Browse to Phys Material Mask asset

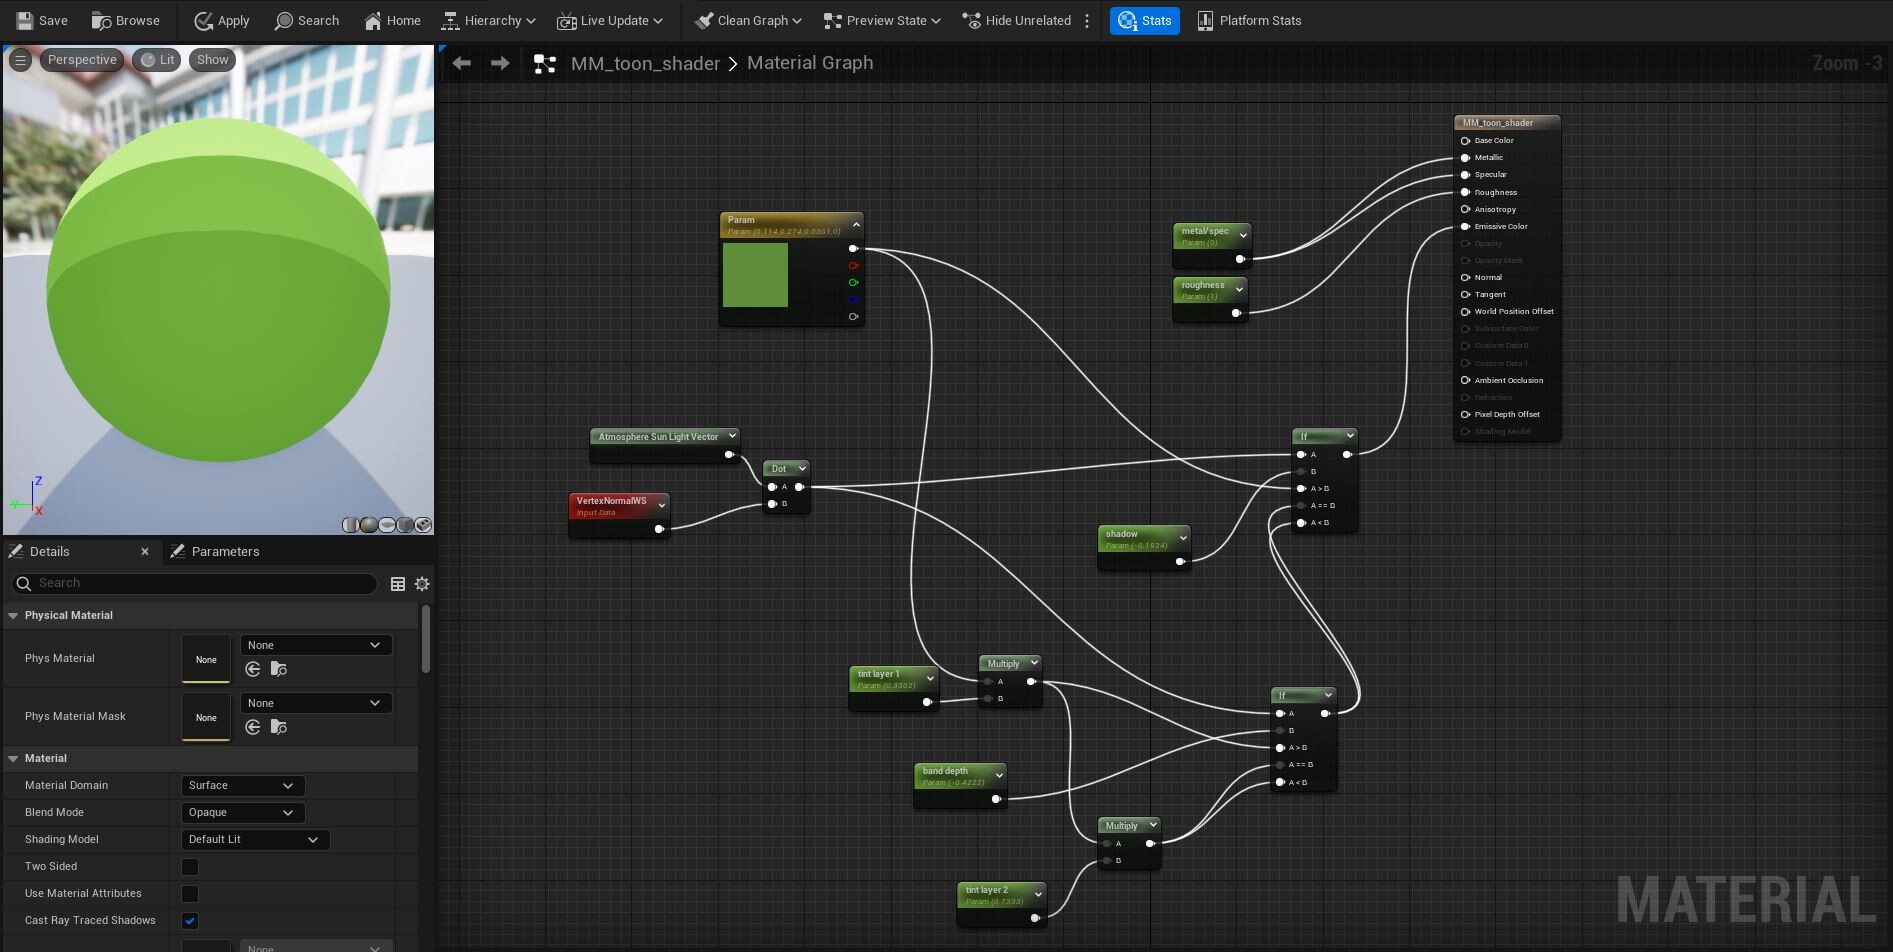click(x=279, y=728)
